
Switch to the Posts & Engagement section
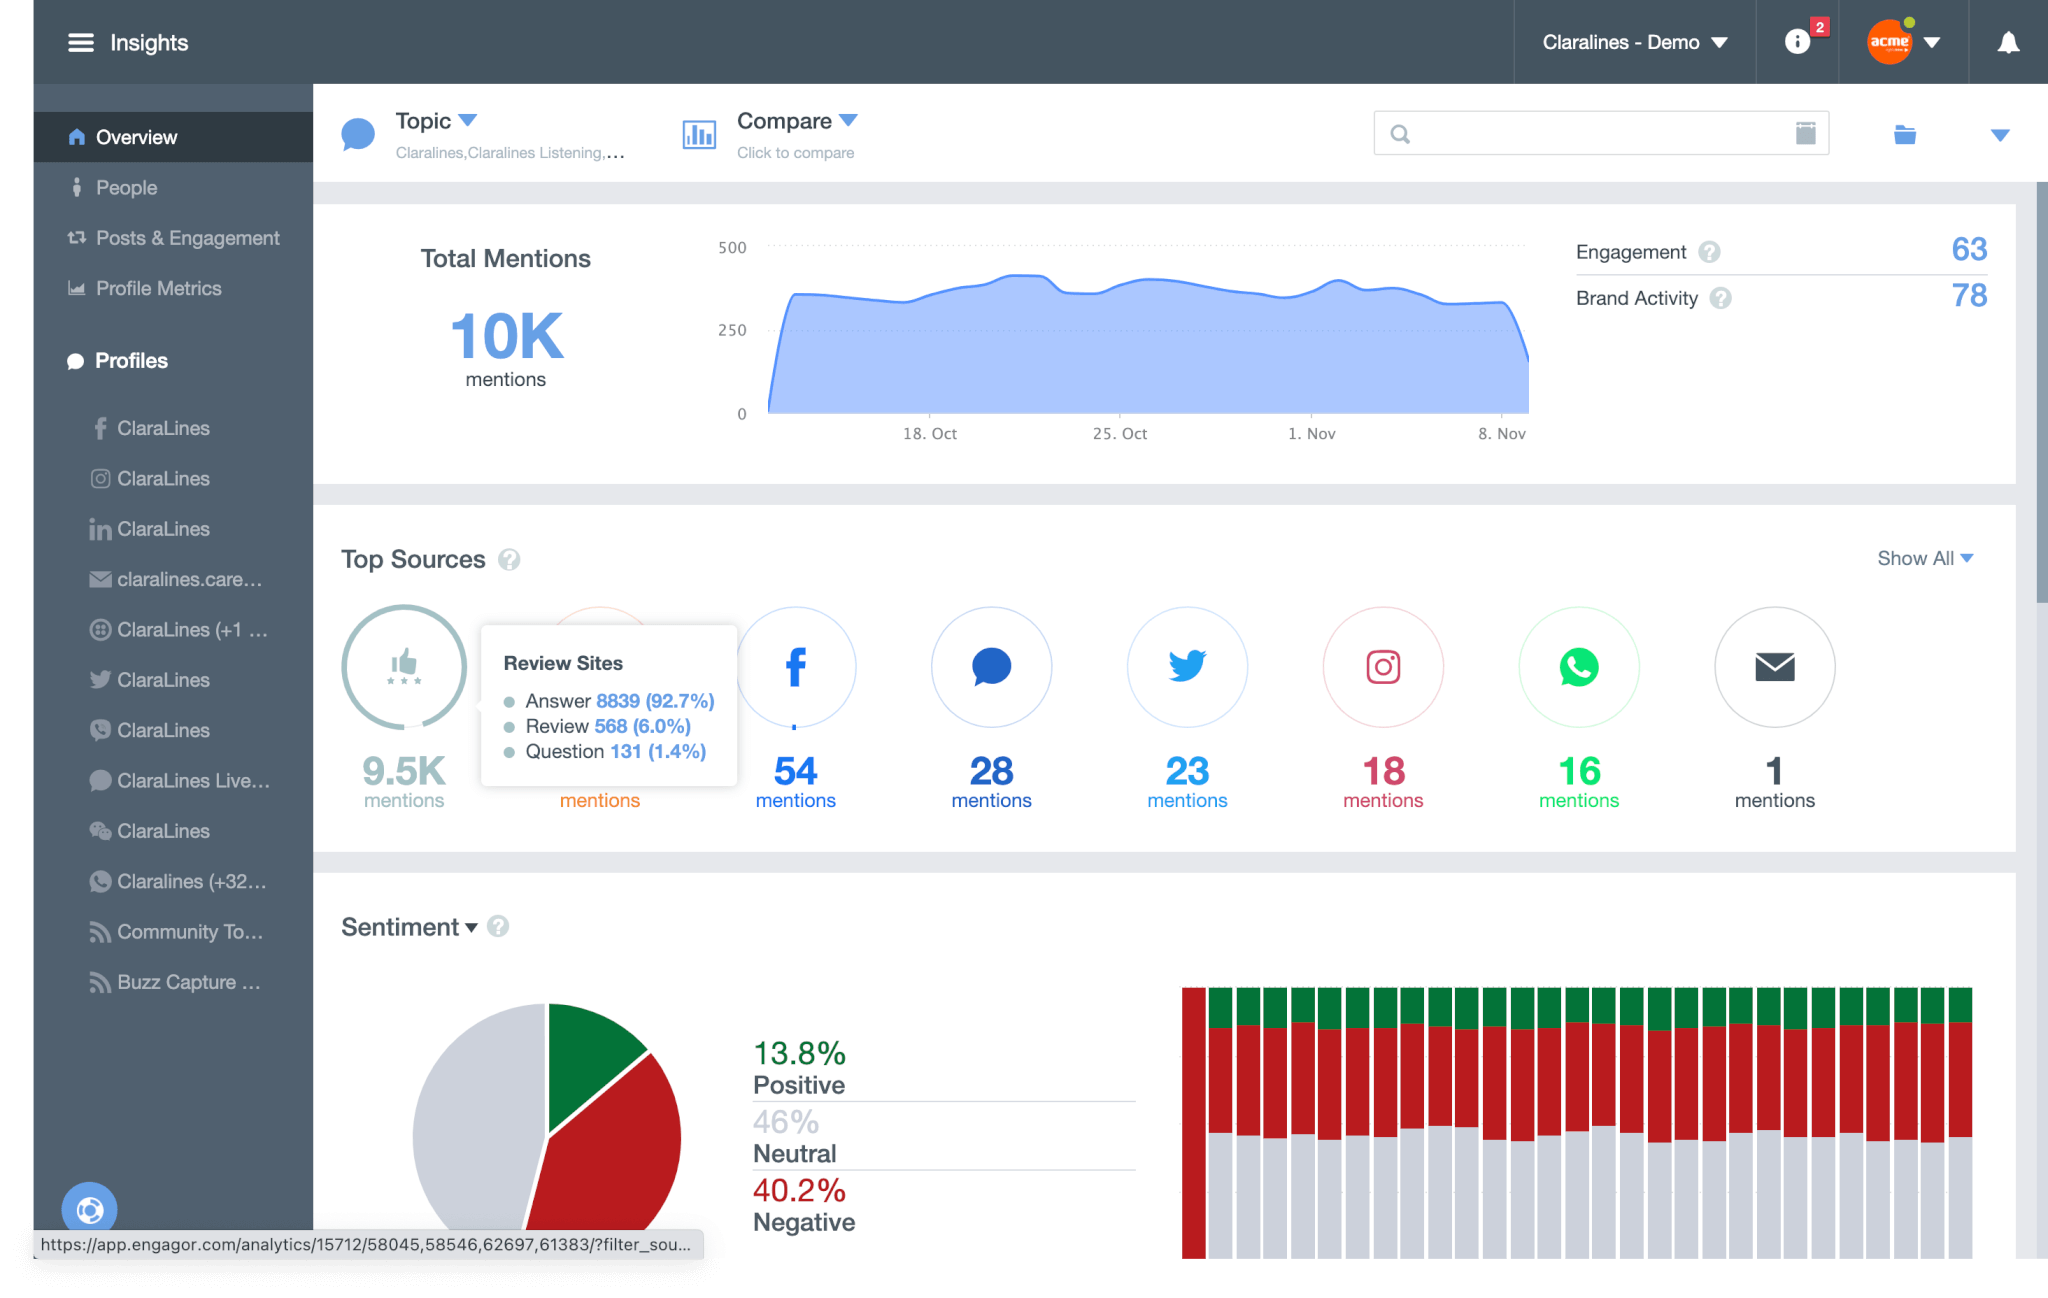pyautogui.click(x=187, y=237)
